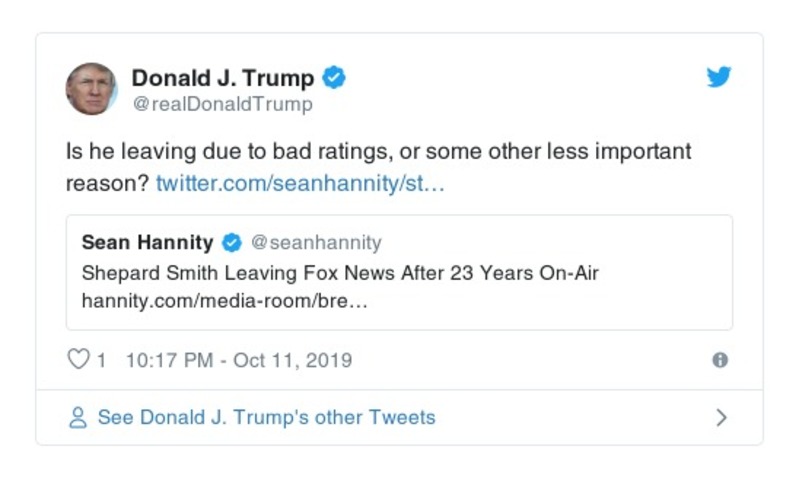Open the Donald J. Trump display name
Viewport: 799px width, 478px height.
point(223,78)
